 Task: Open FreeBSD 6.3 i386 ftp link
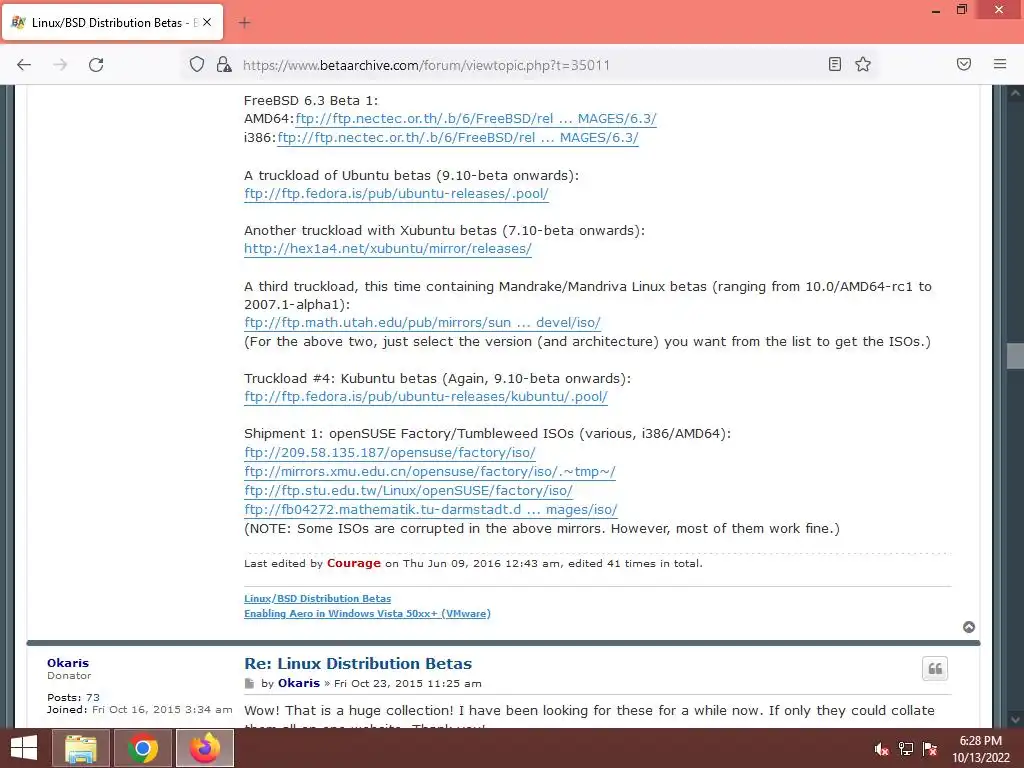click(458, 138)
